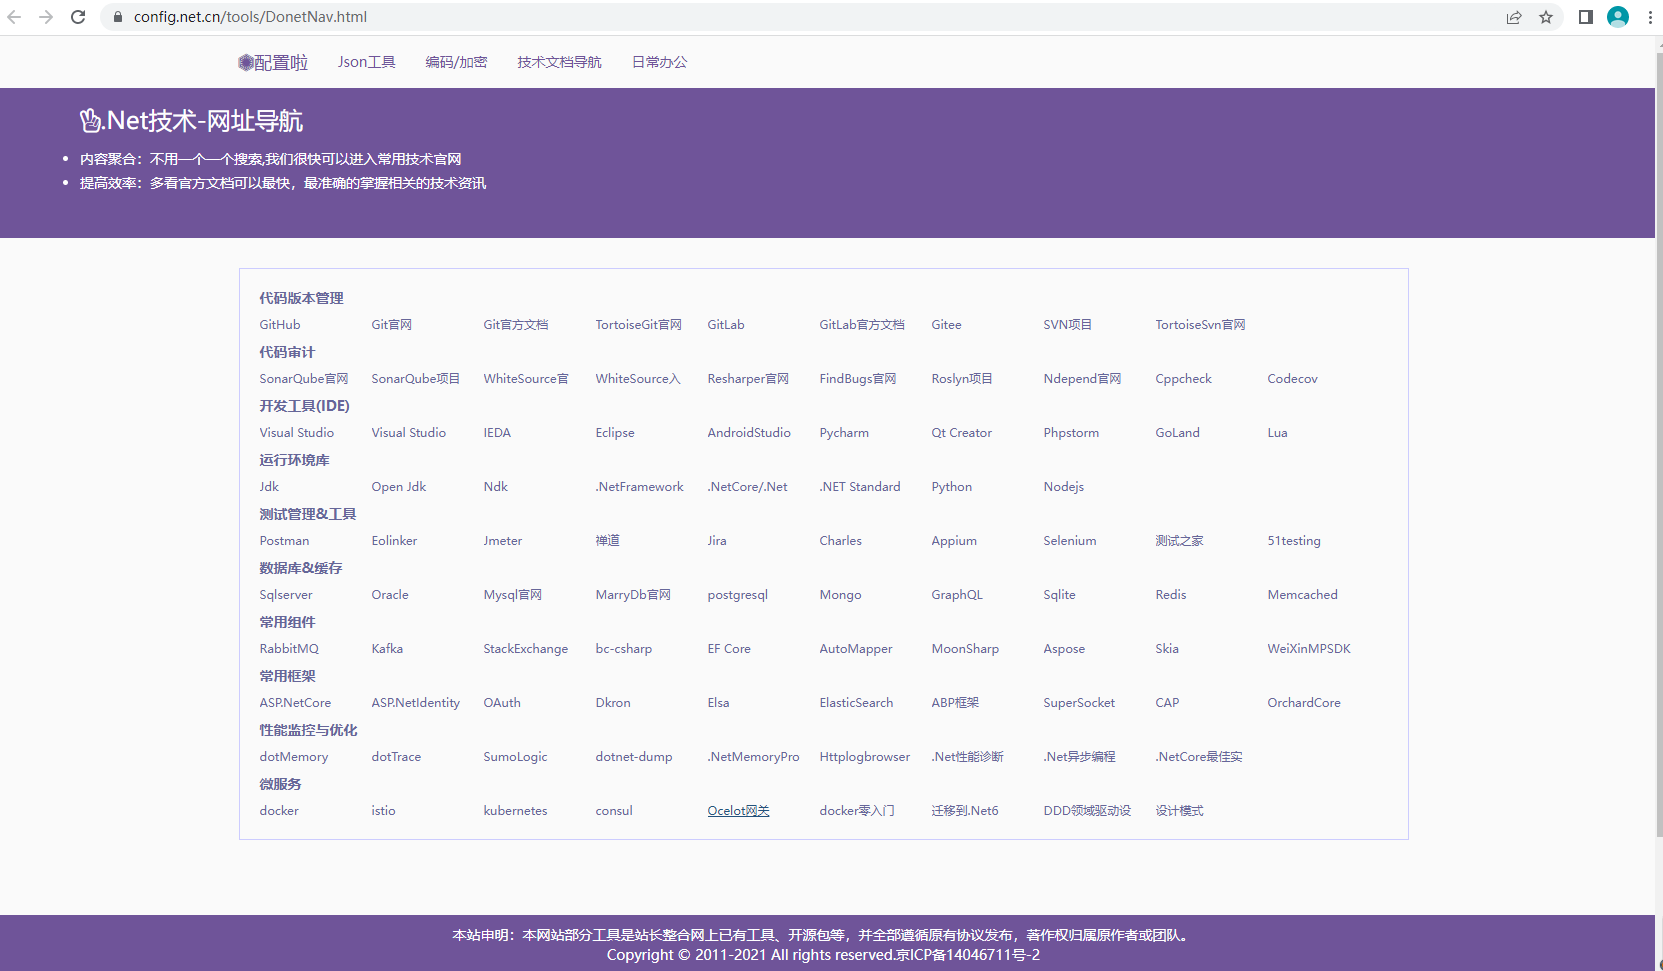Click the 配置啦 site logo
The width and height of the screenshot is (1663, 971).
(x=273, y=62)
